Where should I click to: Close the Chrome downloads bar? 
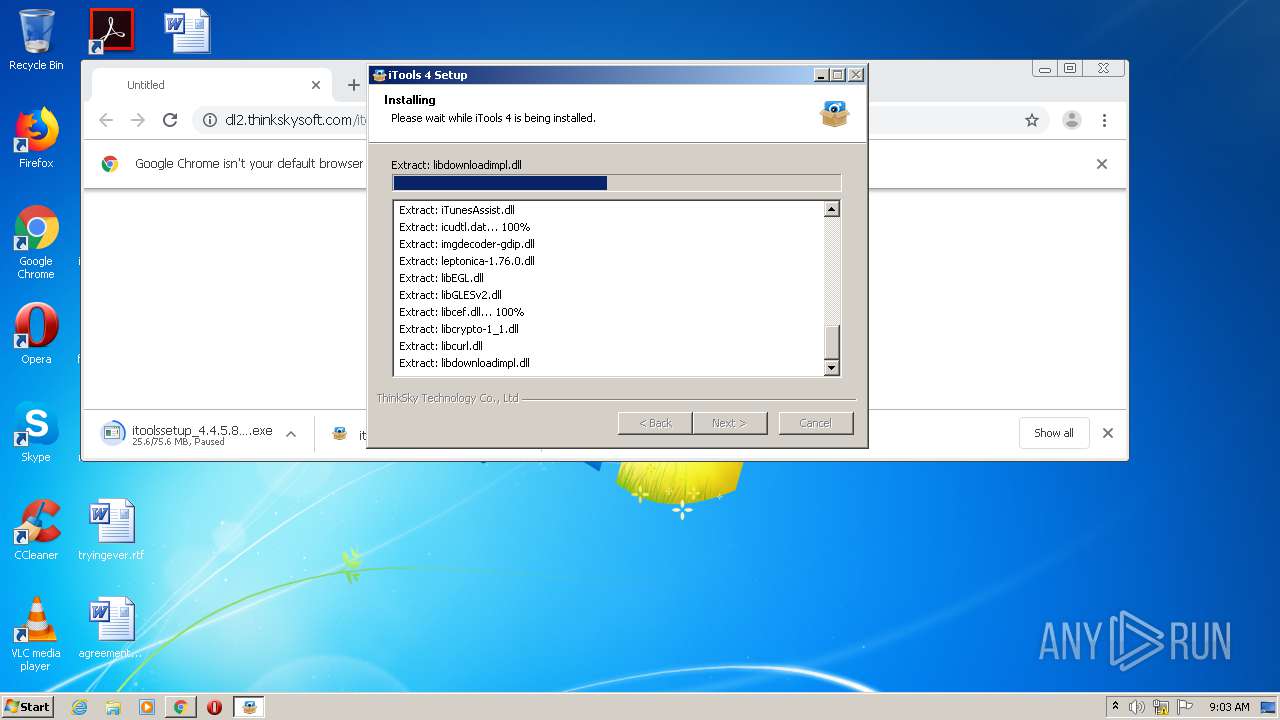(1107, 433)
